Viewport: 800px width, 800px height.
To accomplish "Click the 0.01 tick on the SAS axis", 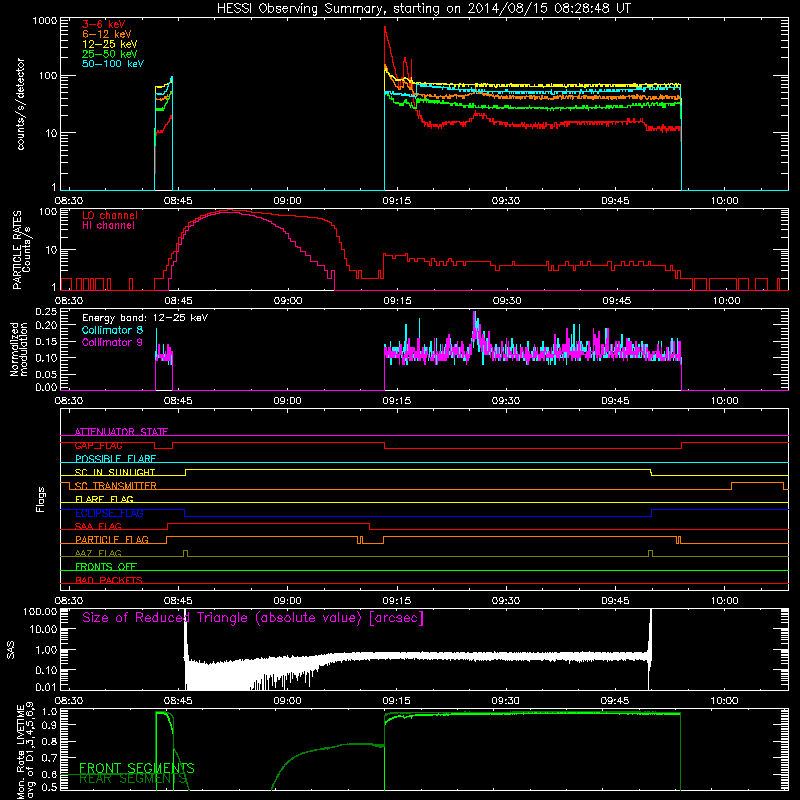I will [46, 687].
